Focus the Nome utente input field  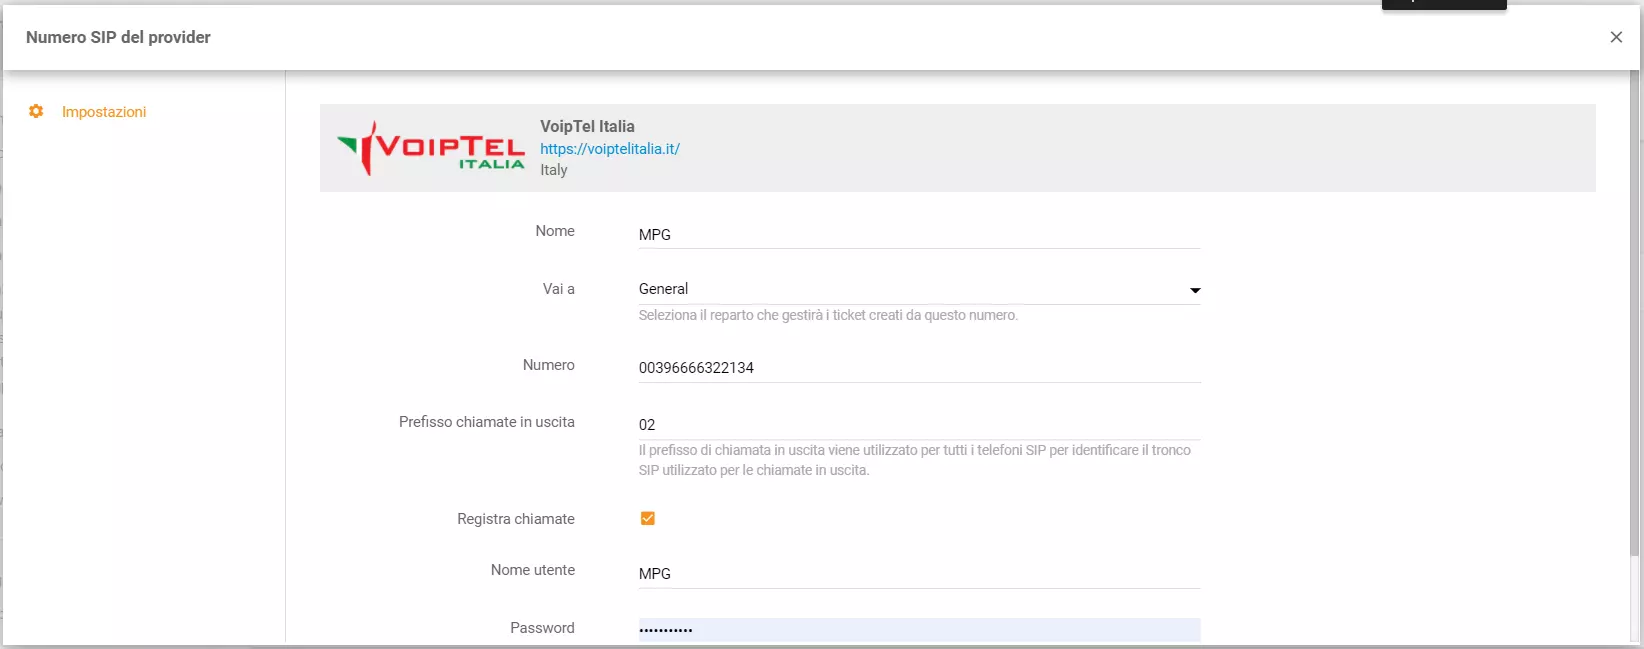click(x=918, y=574)
